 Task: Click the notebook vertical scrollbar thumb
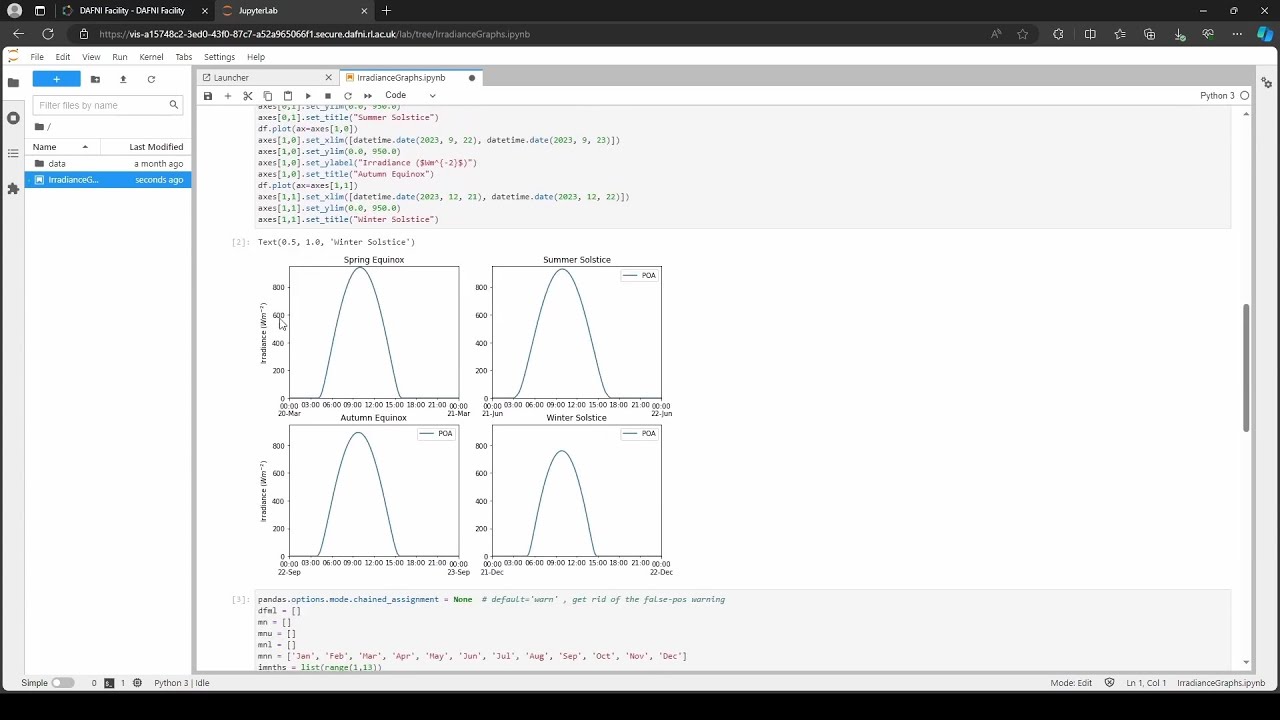pos(1246,368)
